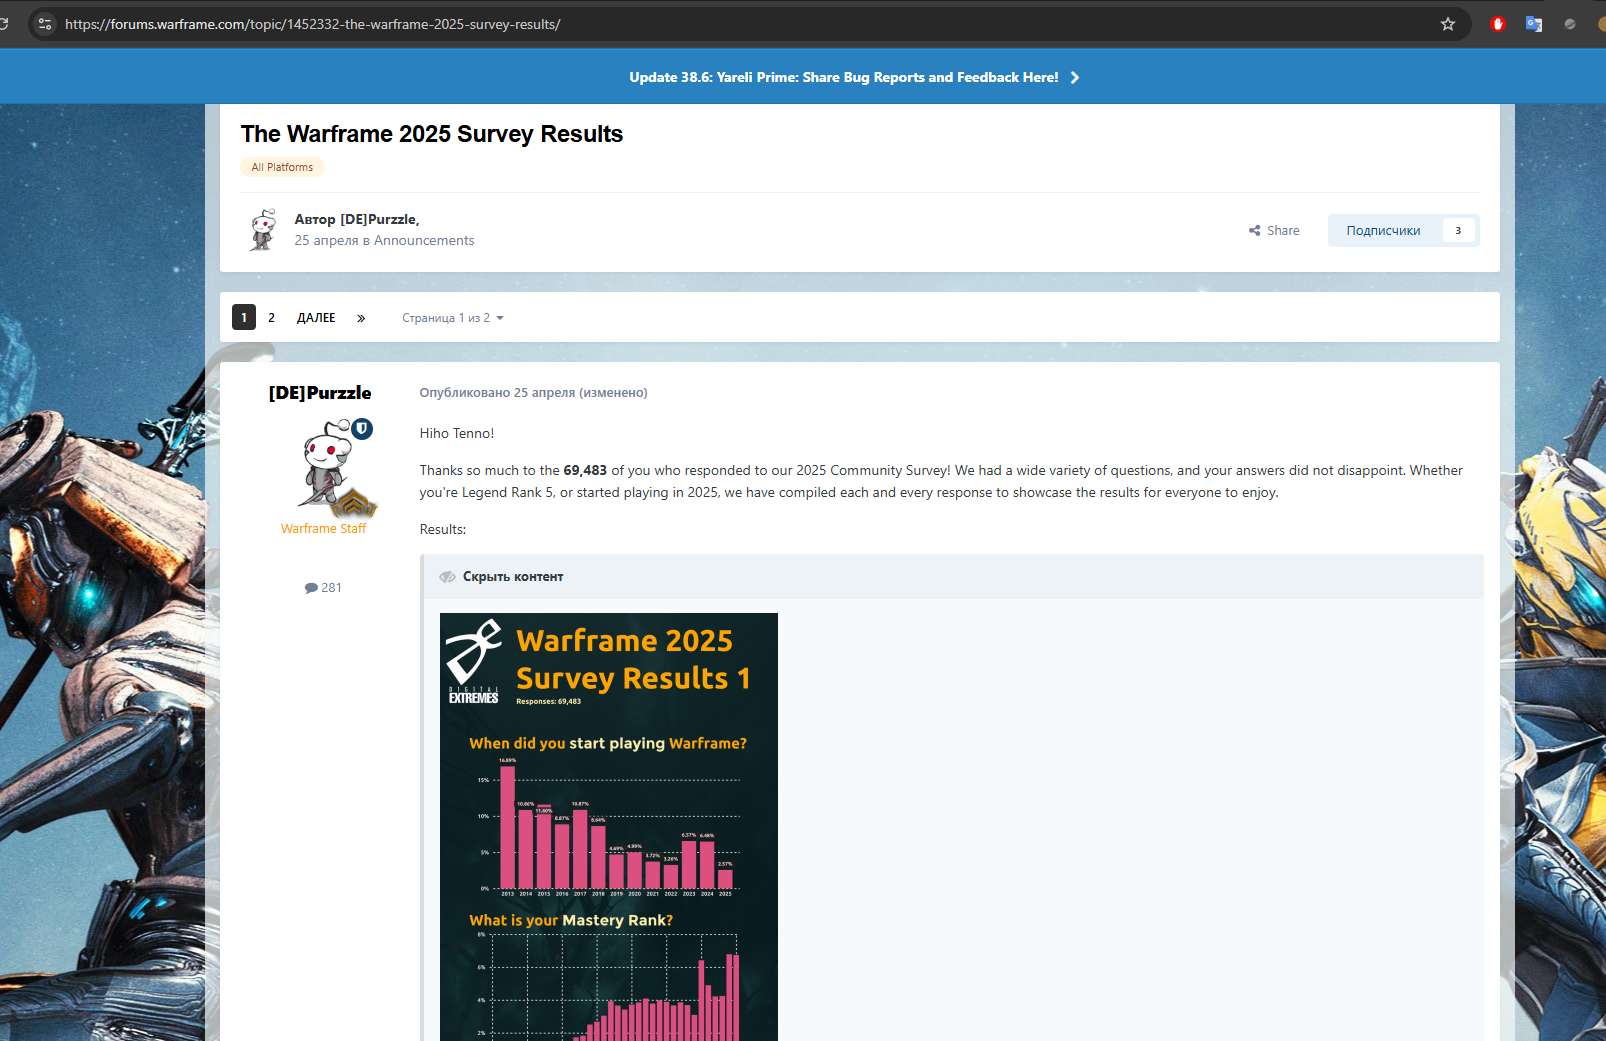
Task: Bookmark this page with the star icon
Action: [x=1447, y=24]
